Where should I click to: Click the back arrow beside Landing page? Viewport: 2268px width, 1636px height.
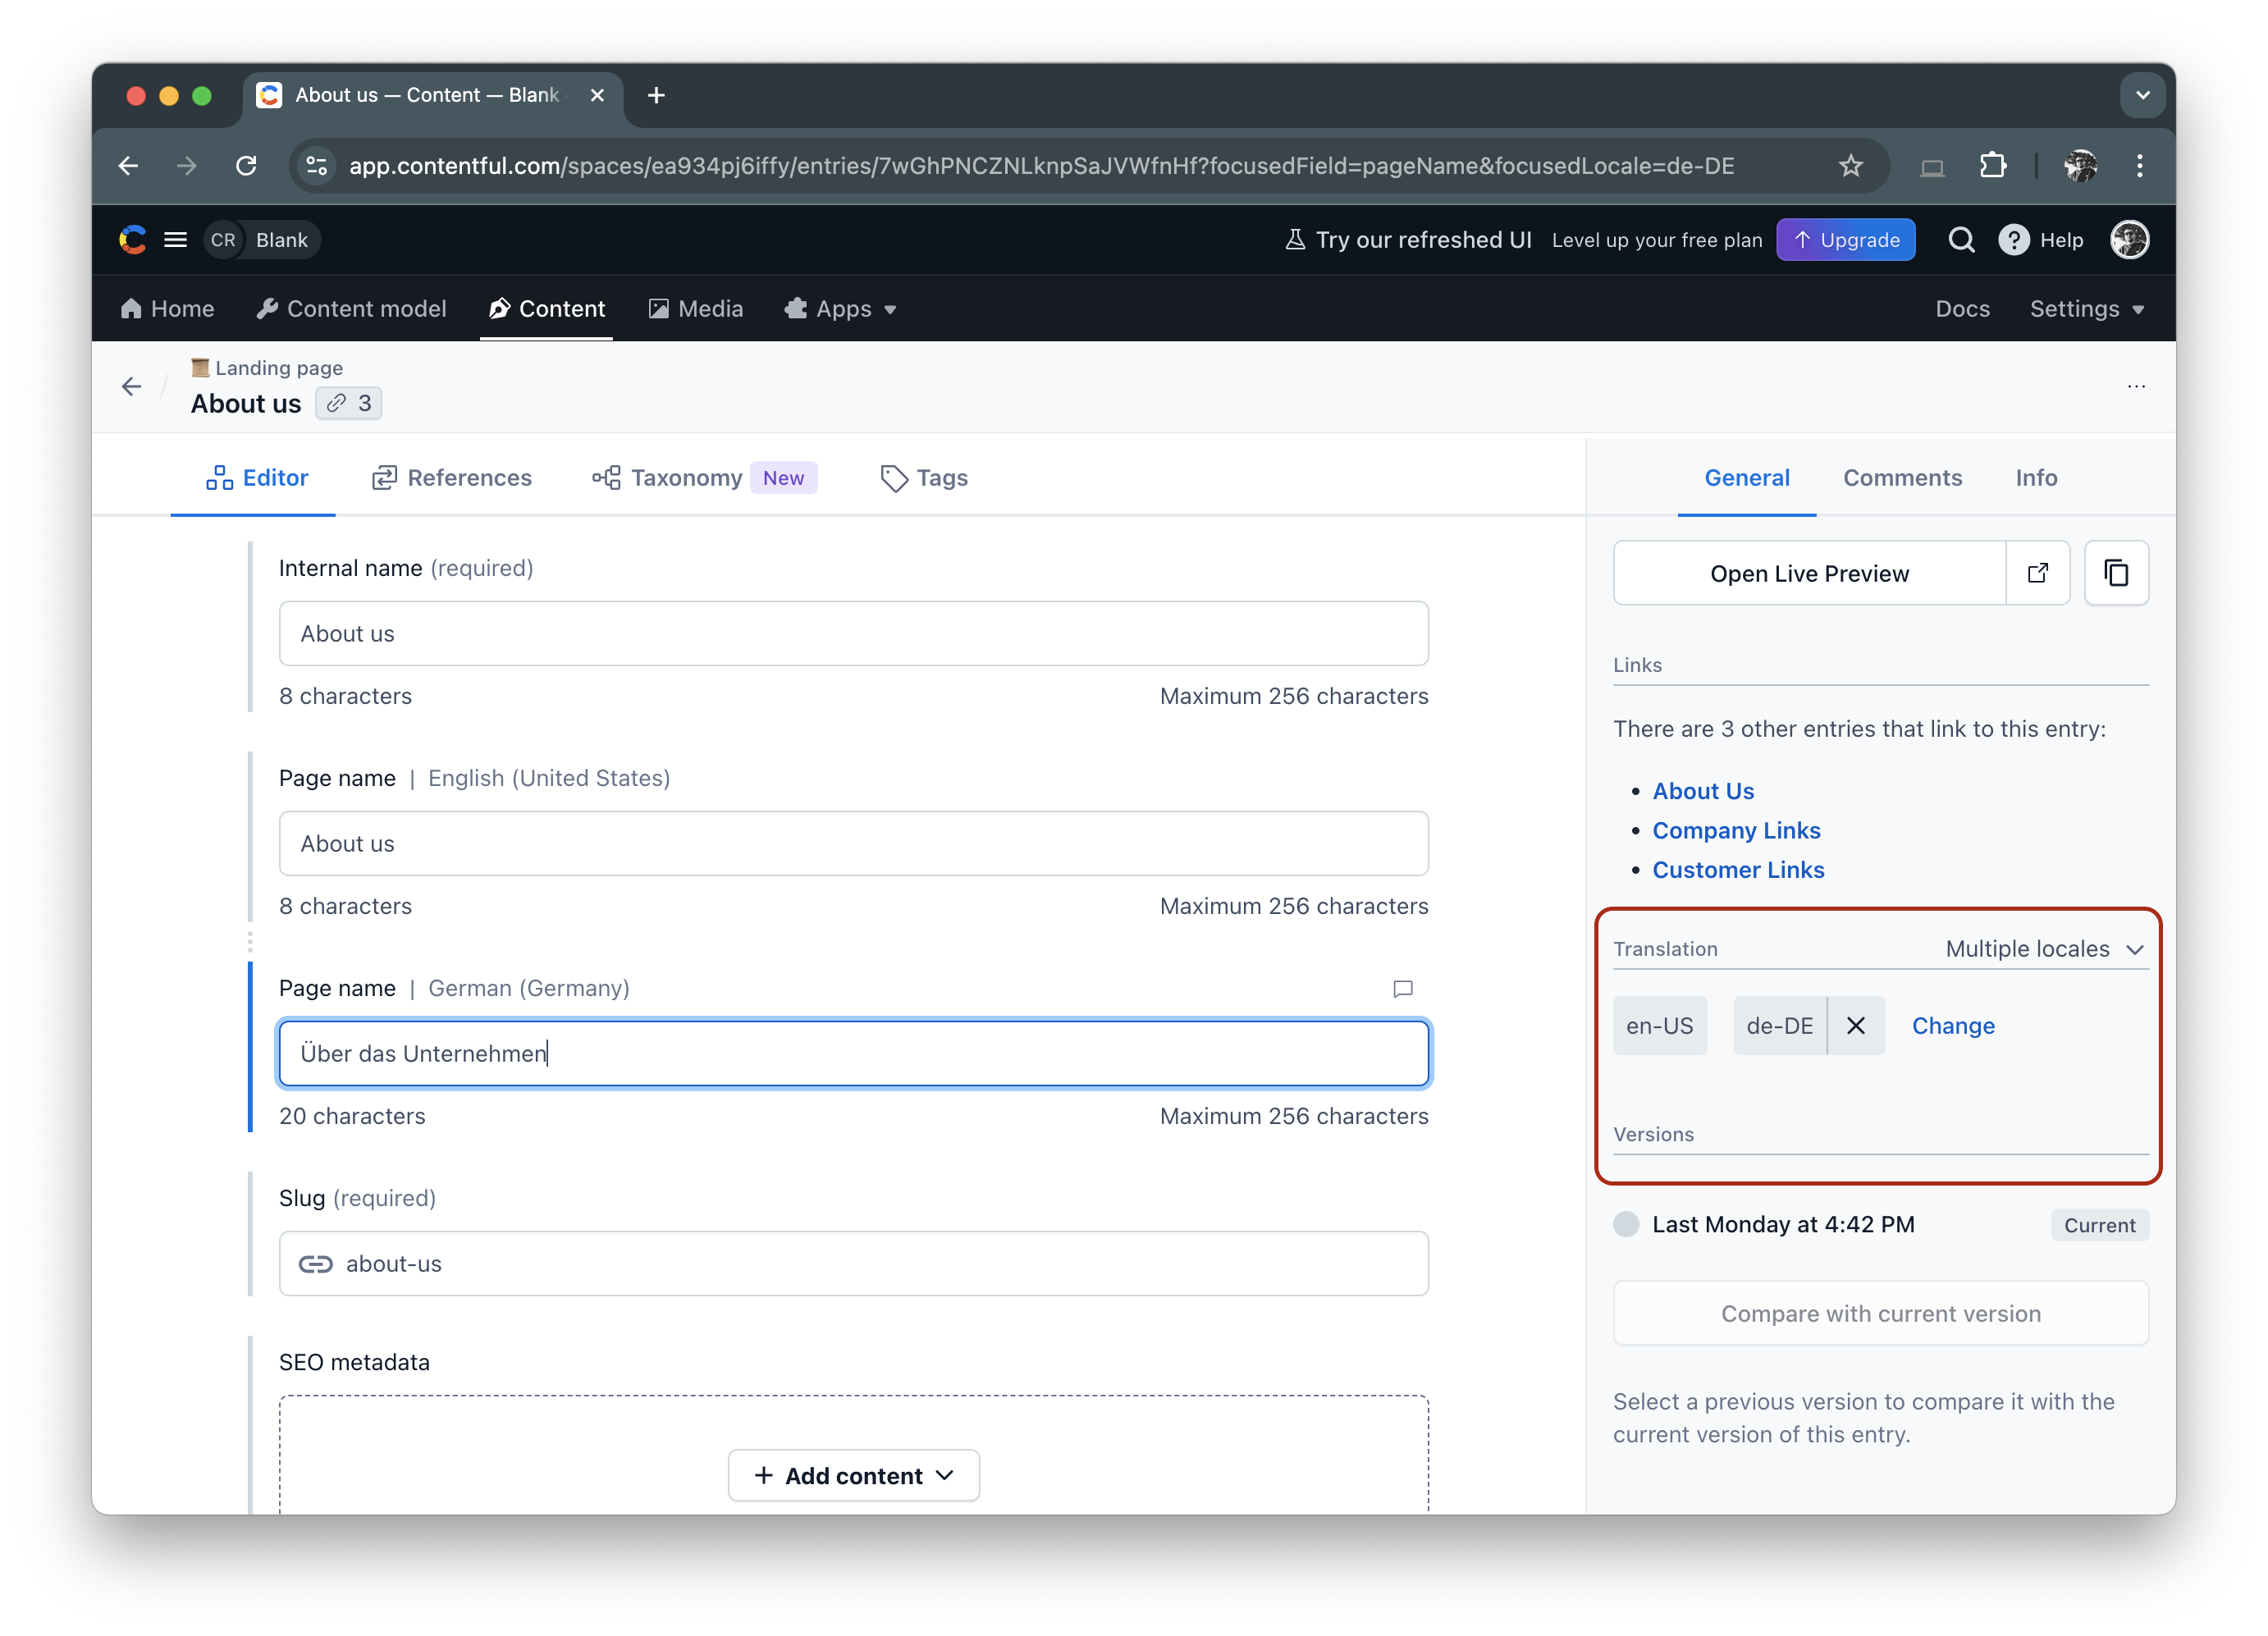click(132, 386)
